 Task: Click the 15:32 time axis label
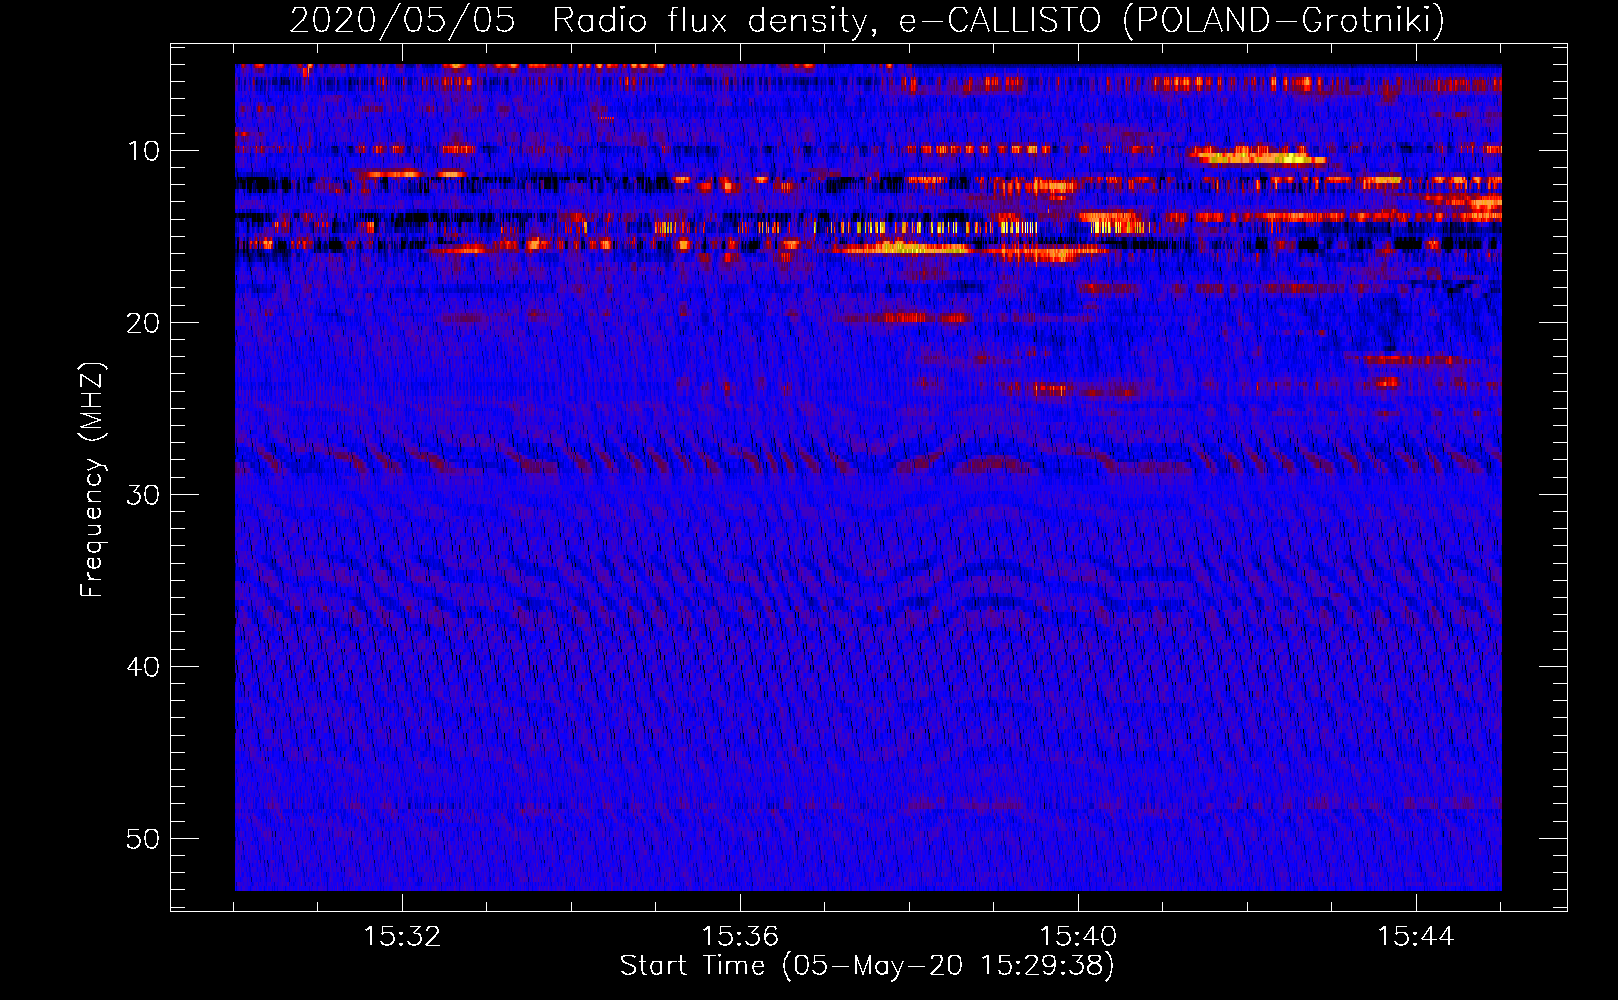click(x=402, y=937)
